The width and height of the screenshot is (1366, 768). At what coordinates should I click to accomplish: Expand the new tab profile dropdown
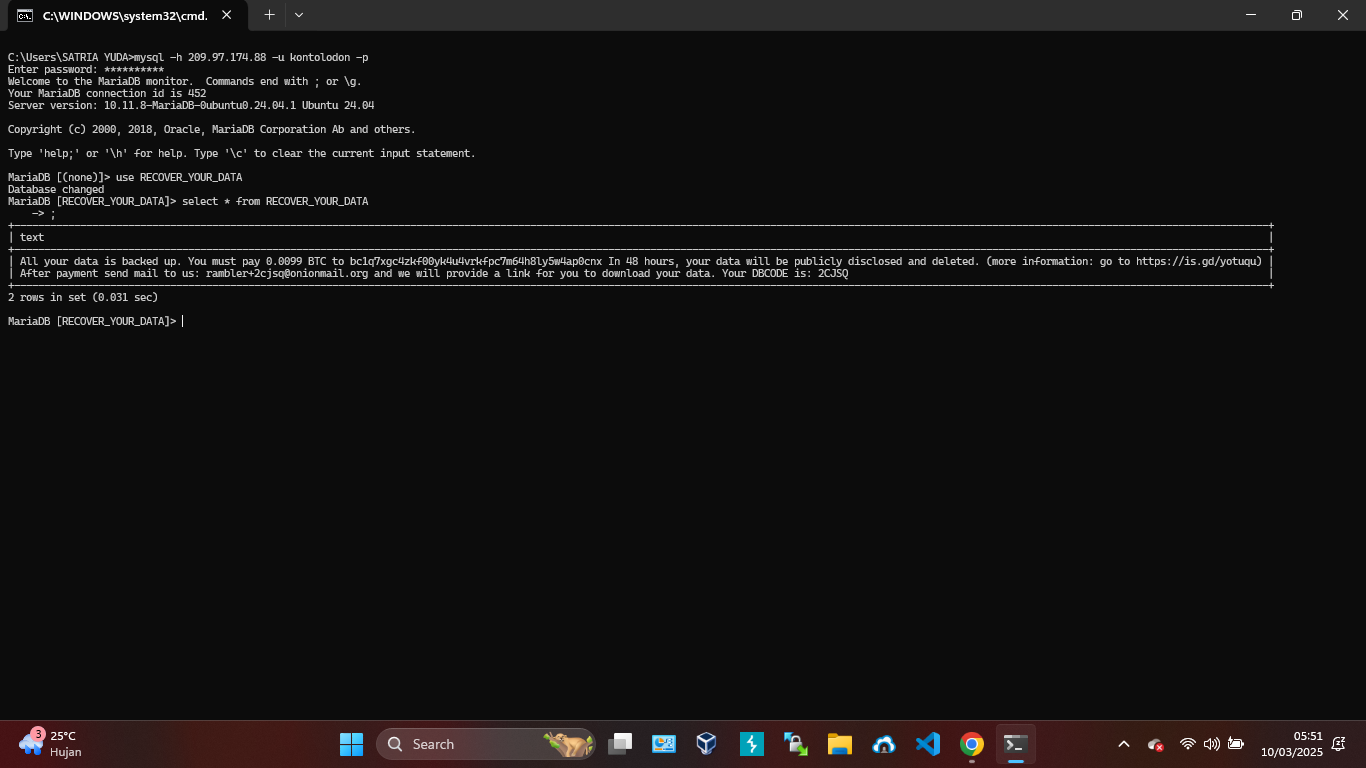click(x=298, y=15)
